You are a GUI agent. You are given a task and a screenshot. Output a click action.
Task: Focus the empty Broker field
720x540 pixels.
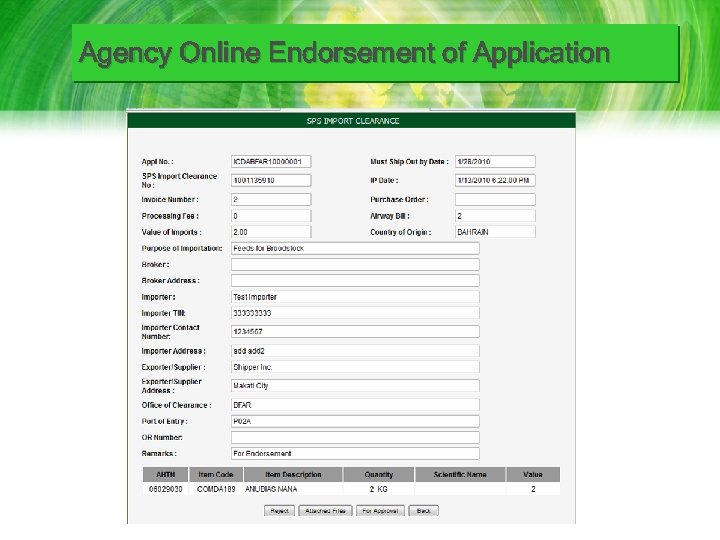pos(355,264)
